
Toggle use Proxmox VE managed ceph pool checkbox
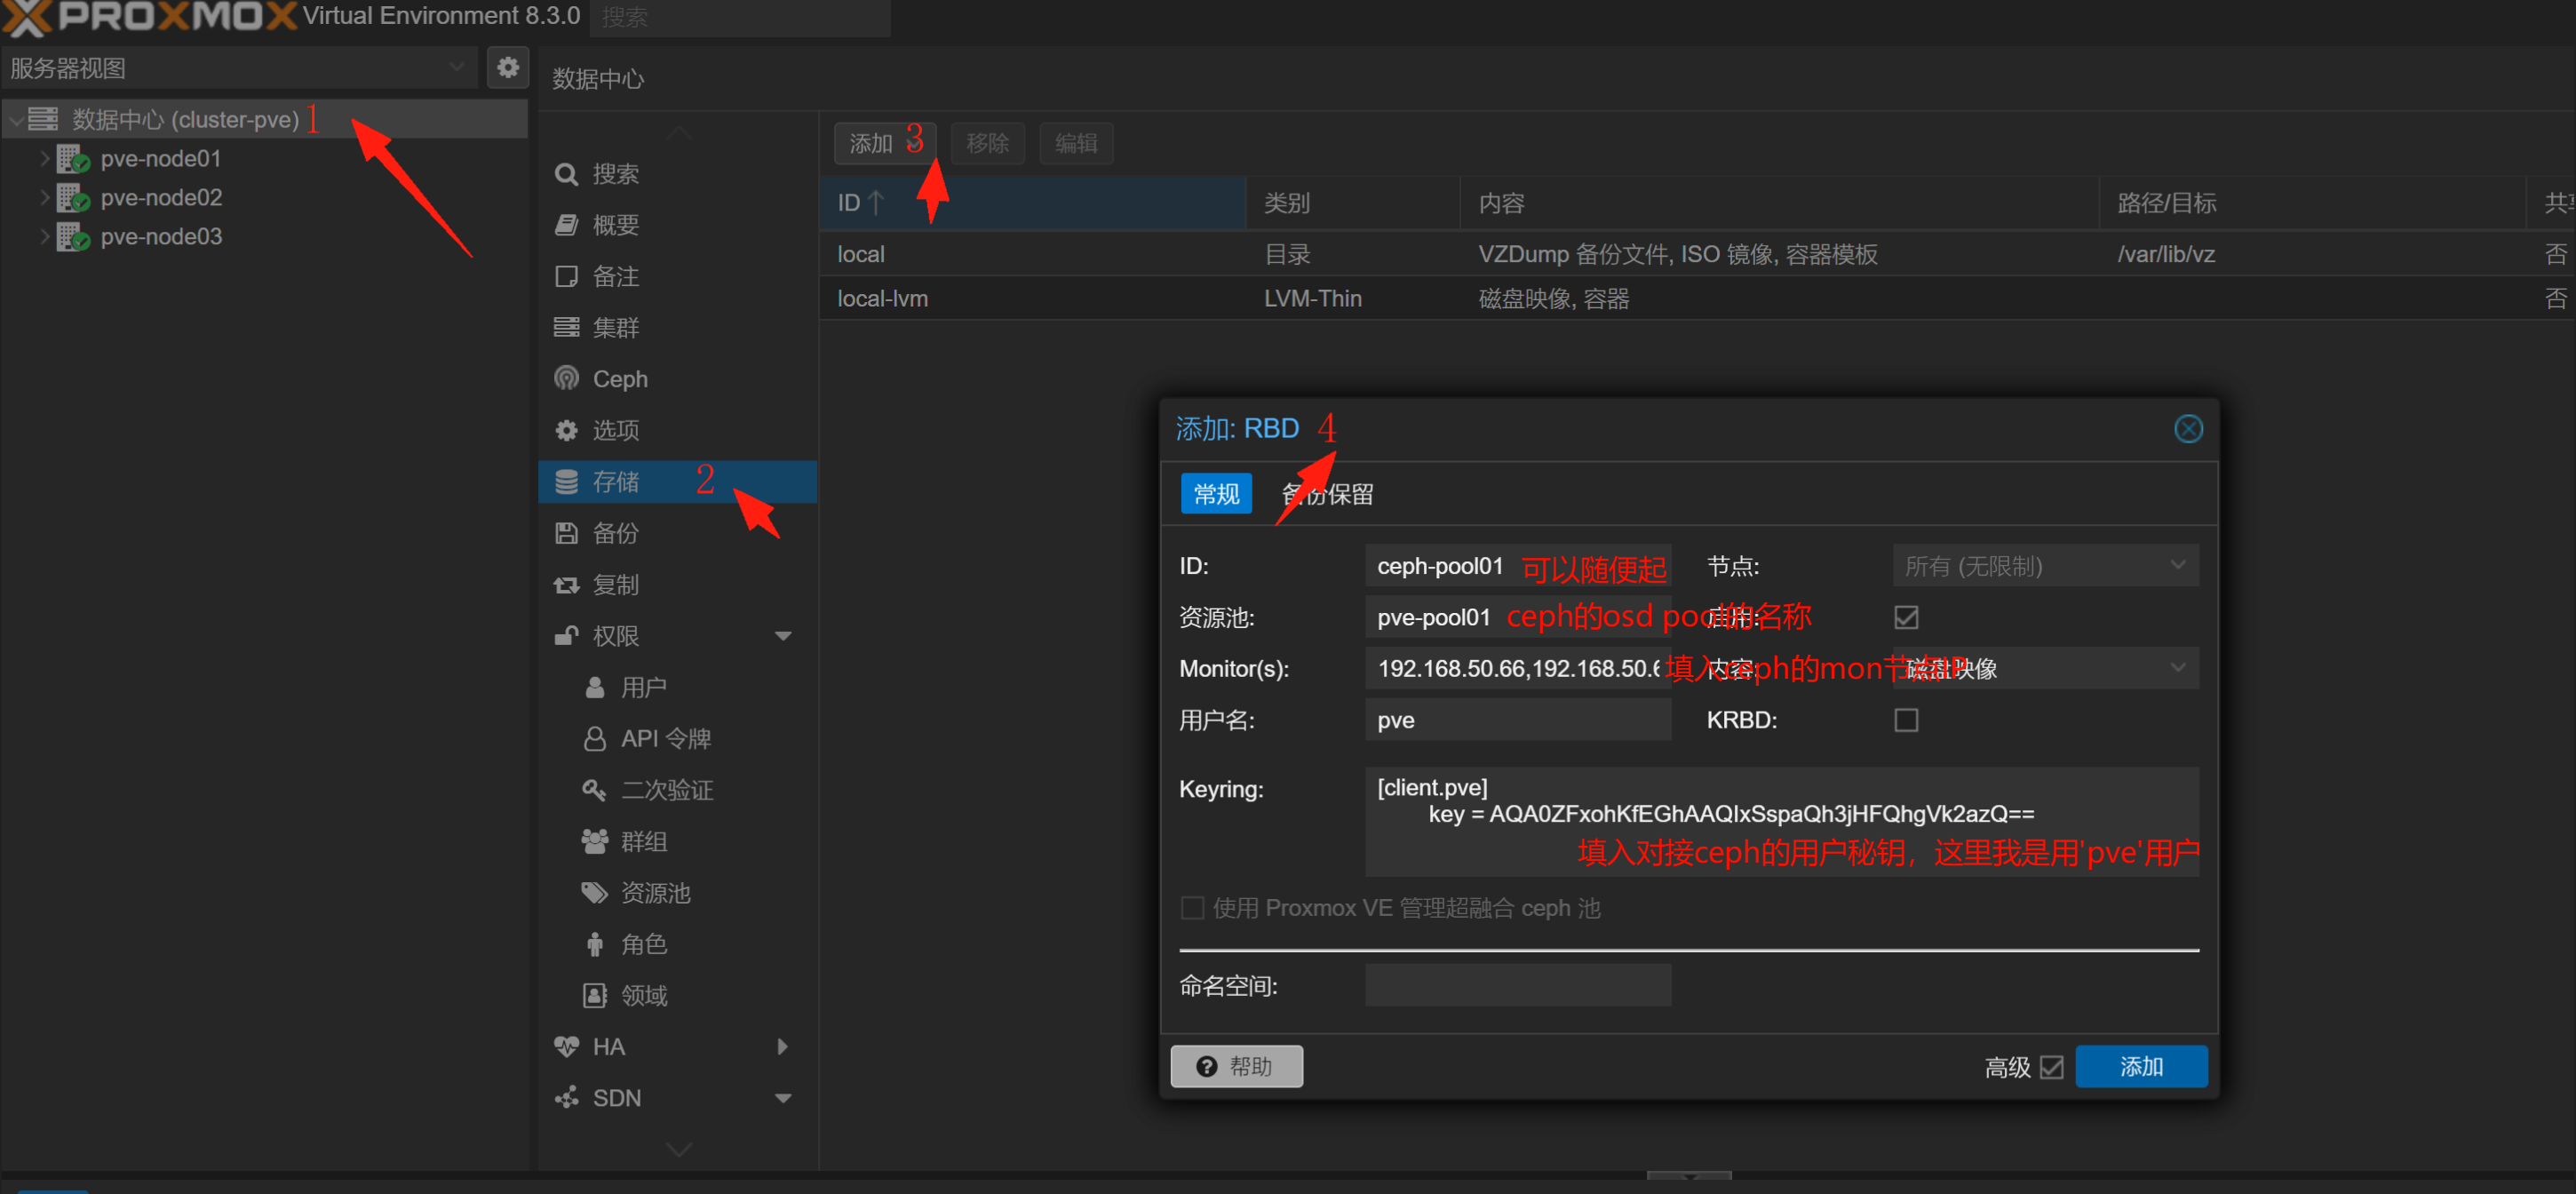(x=1192, y=908)
